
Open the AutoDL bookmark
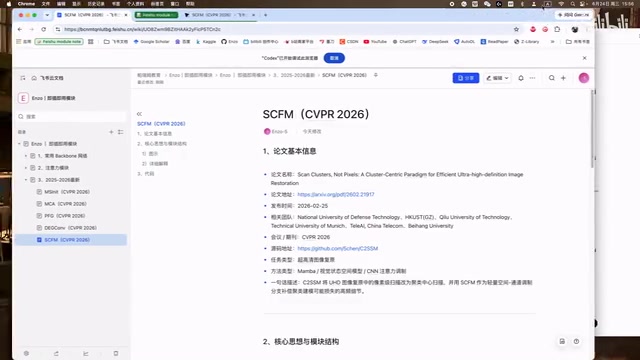click(x=464, y=42)
